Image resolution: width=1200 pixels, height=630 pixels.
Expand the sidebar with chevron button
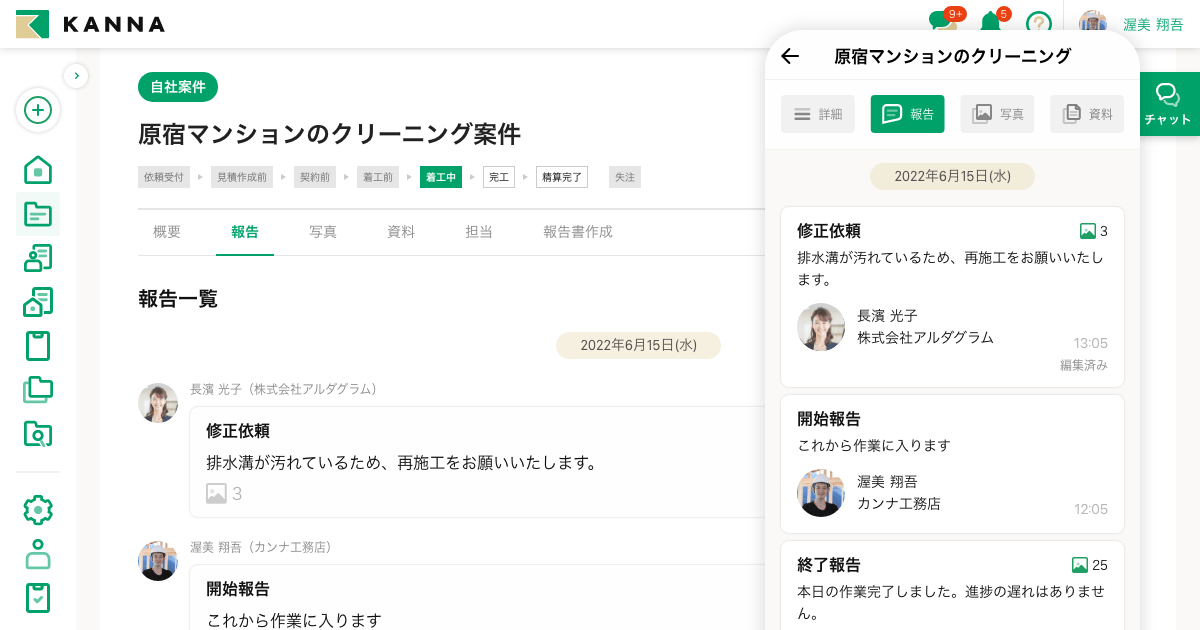(x=76, y=75)
